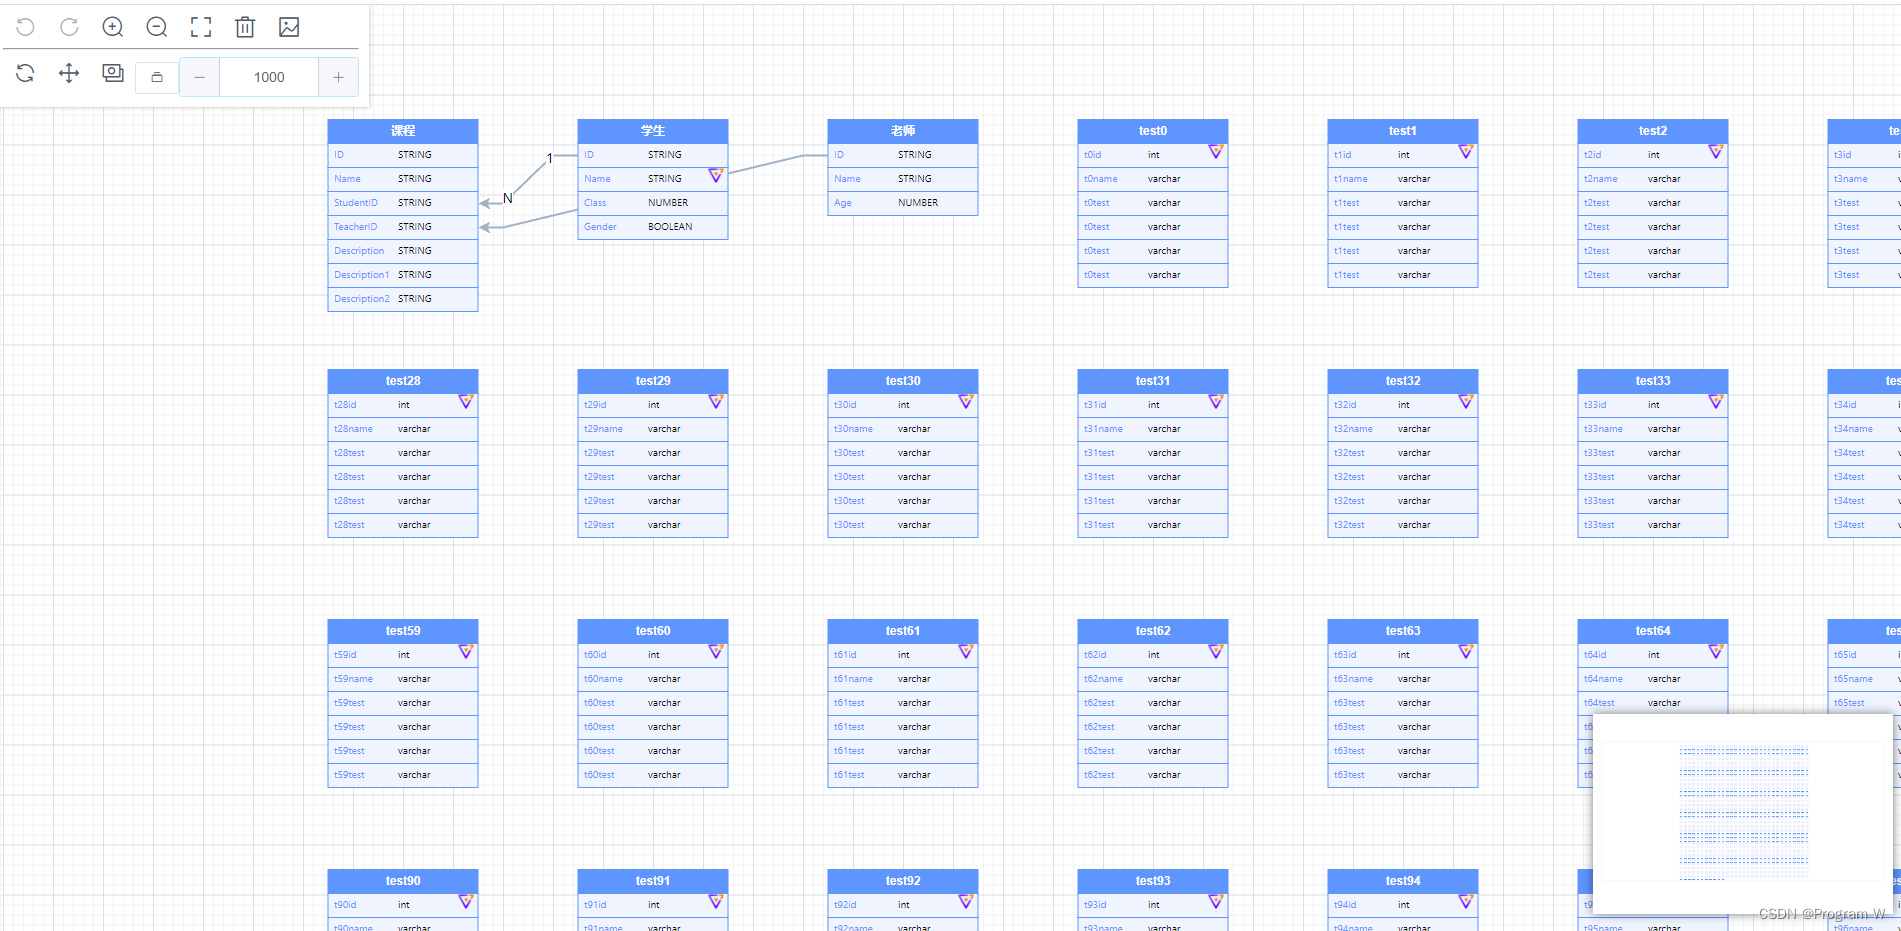The width and height of the screenshot is (1901, 931).
Task: Select the test62 table header
Action: coord(1153,631)
